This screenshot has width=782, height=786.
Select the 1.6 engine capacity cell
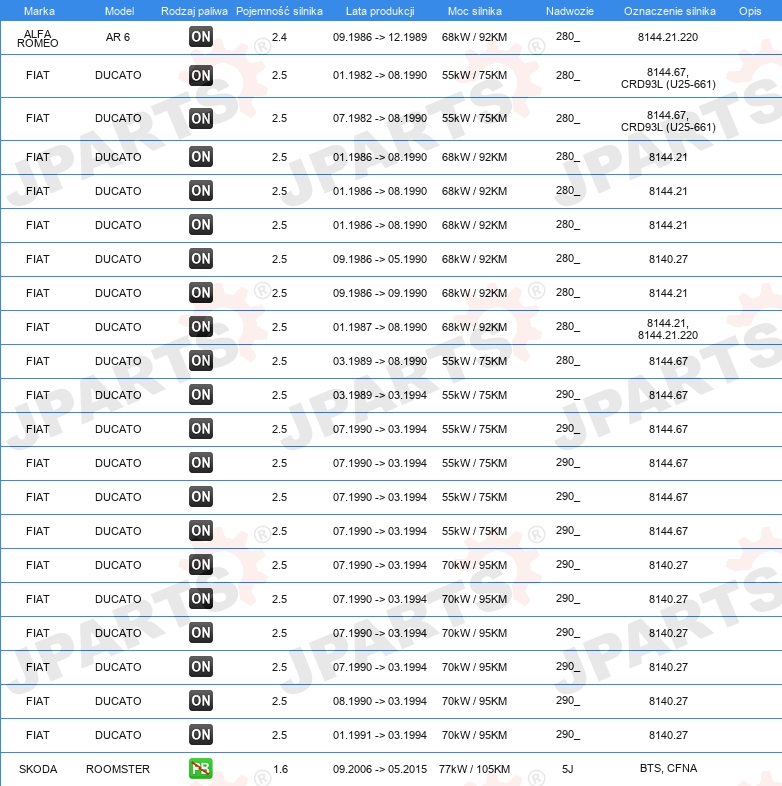pos(280,769)
